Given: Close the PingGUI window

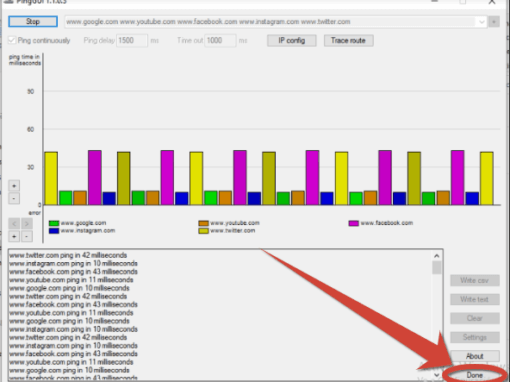Looking at the screenshot, I should [492, 2].
